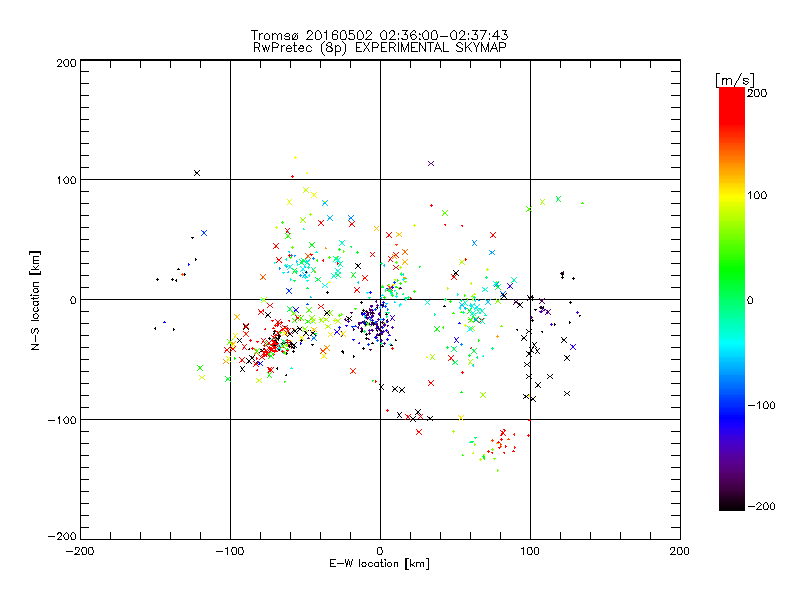Click the y-axis tick label "0"
Image resolution: width=800 pixels, height=600 pixels.
click(73, 300)
